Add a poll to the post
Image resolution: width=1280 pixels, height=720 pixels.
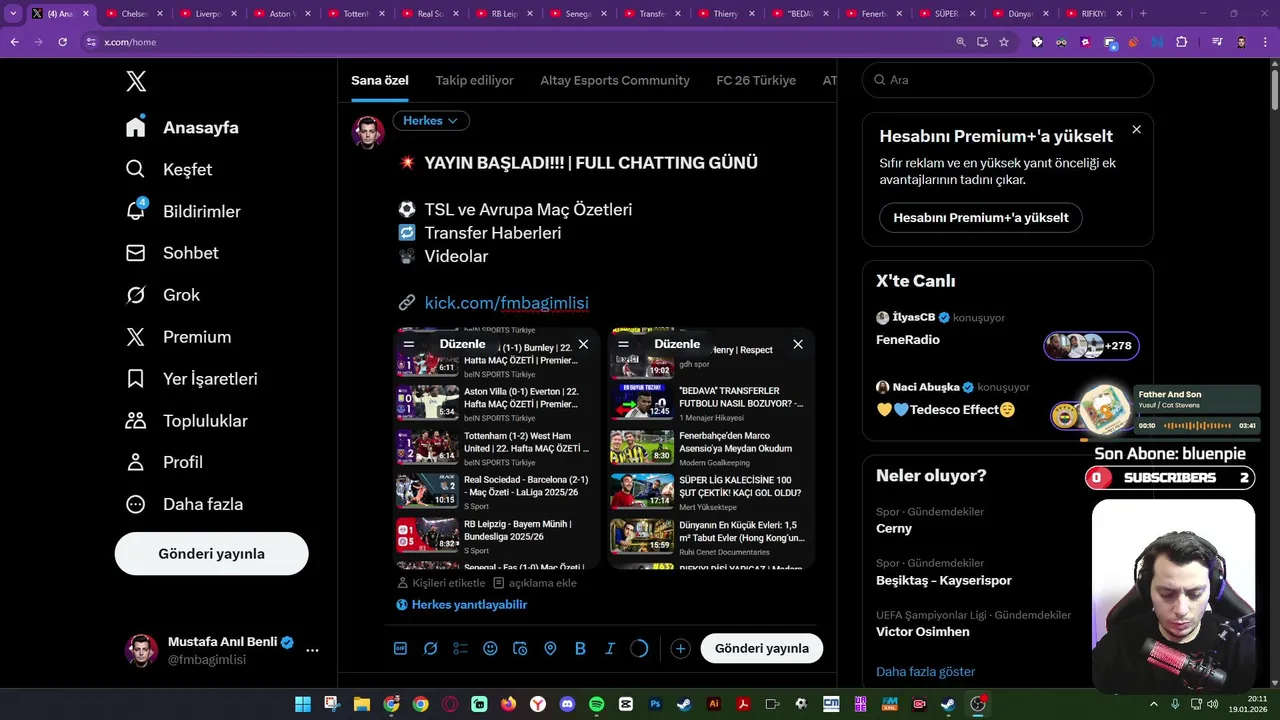[x=460, y=648]
